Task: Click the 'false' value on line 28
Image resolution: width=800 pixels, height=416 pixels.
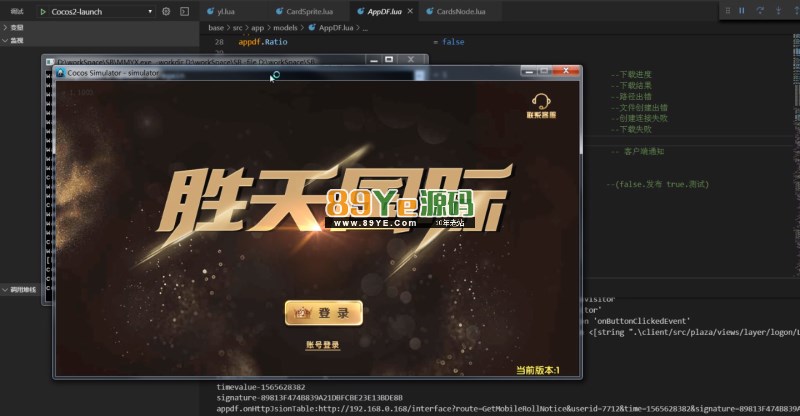Action: pos(453,42)
